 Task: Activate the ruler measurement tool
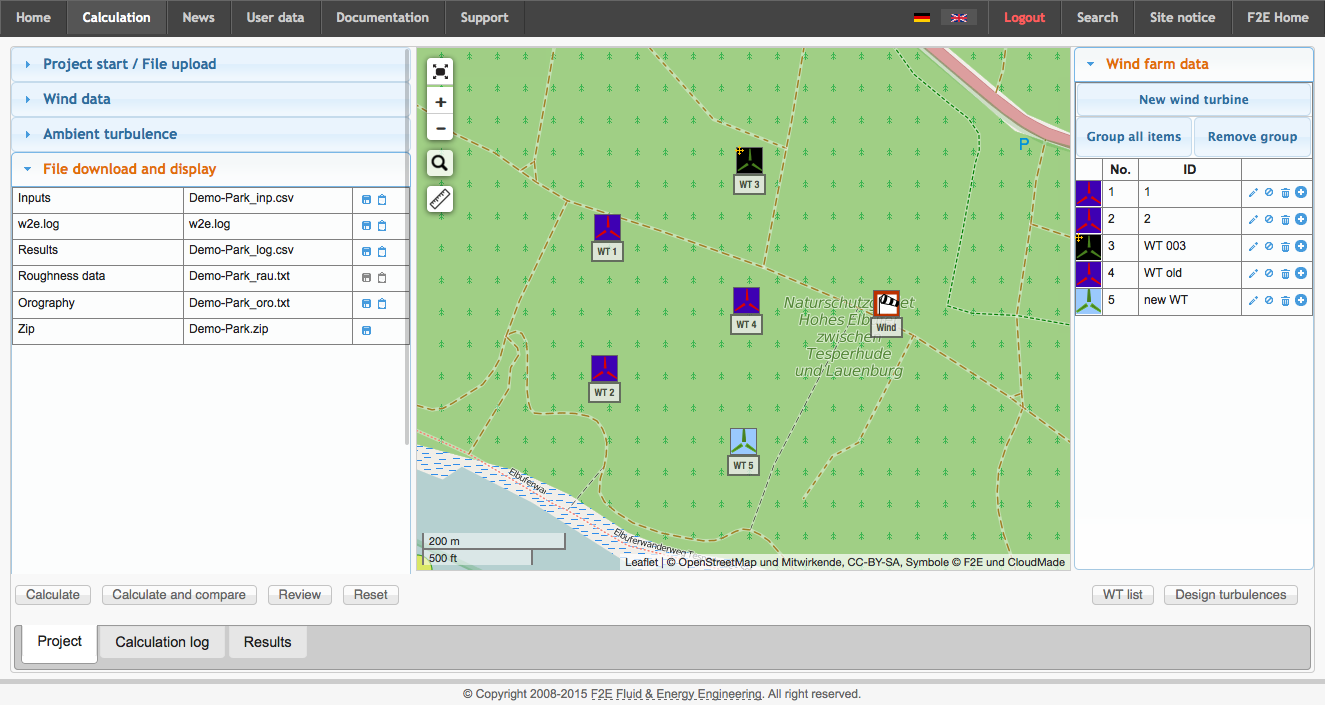440,199
